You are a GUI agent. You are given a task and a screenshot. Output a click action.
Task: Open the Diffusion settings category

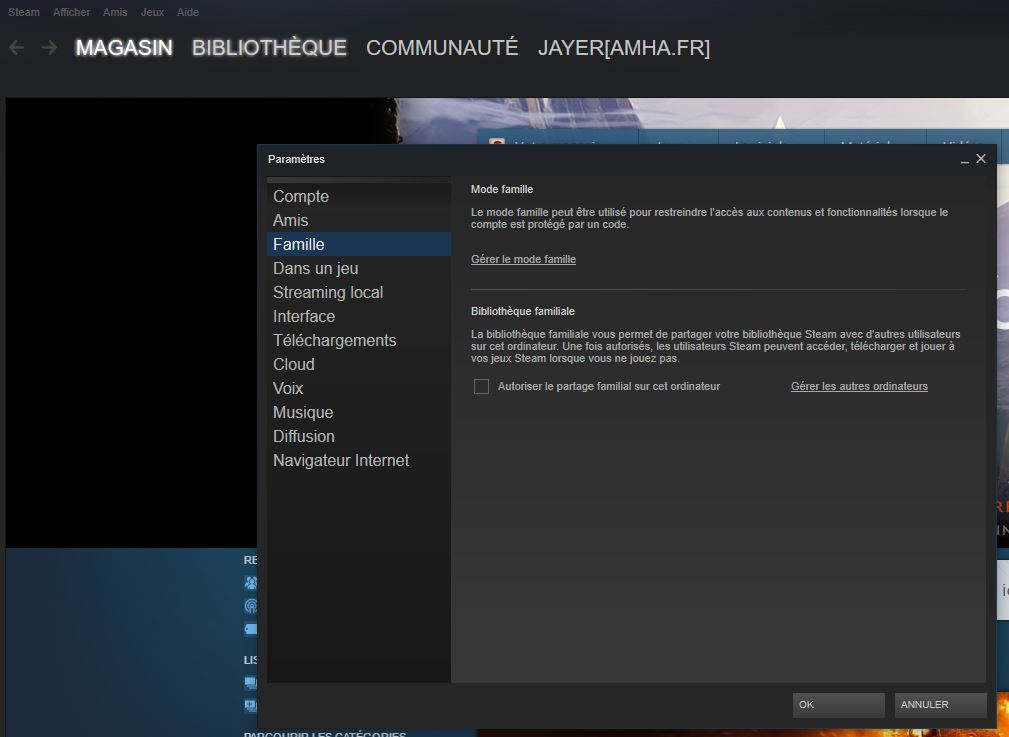tap(359, 436)
